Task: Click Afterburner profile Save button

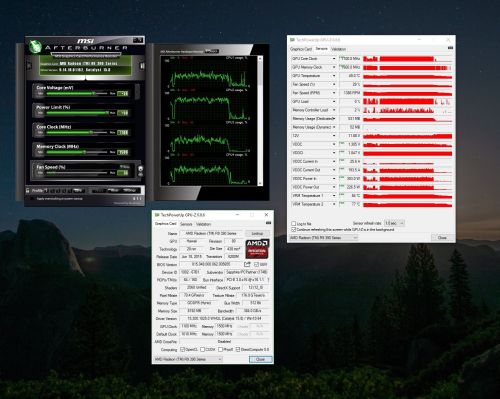Action: (78, 190)
